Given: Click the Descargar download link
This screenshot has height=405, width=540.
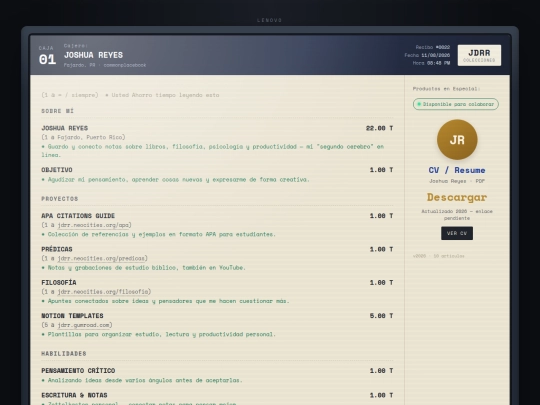Looking at the screenshot, I should coord(457,197).
